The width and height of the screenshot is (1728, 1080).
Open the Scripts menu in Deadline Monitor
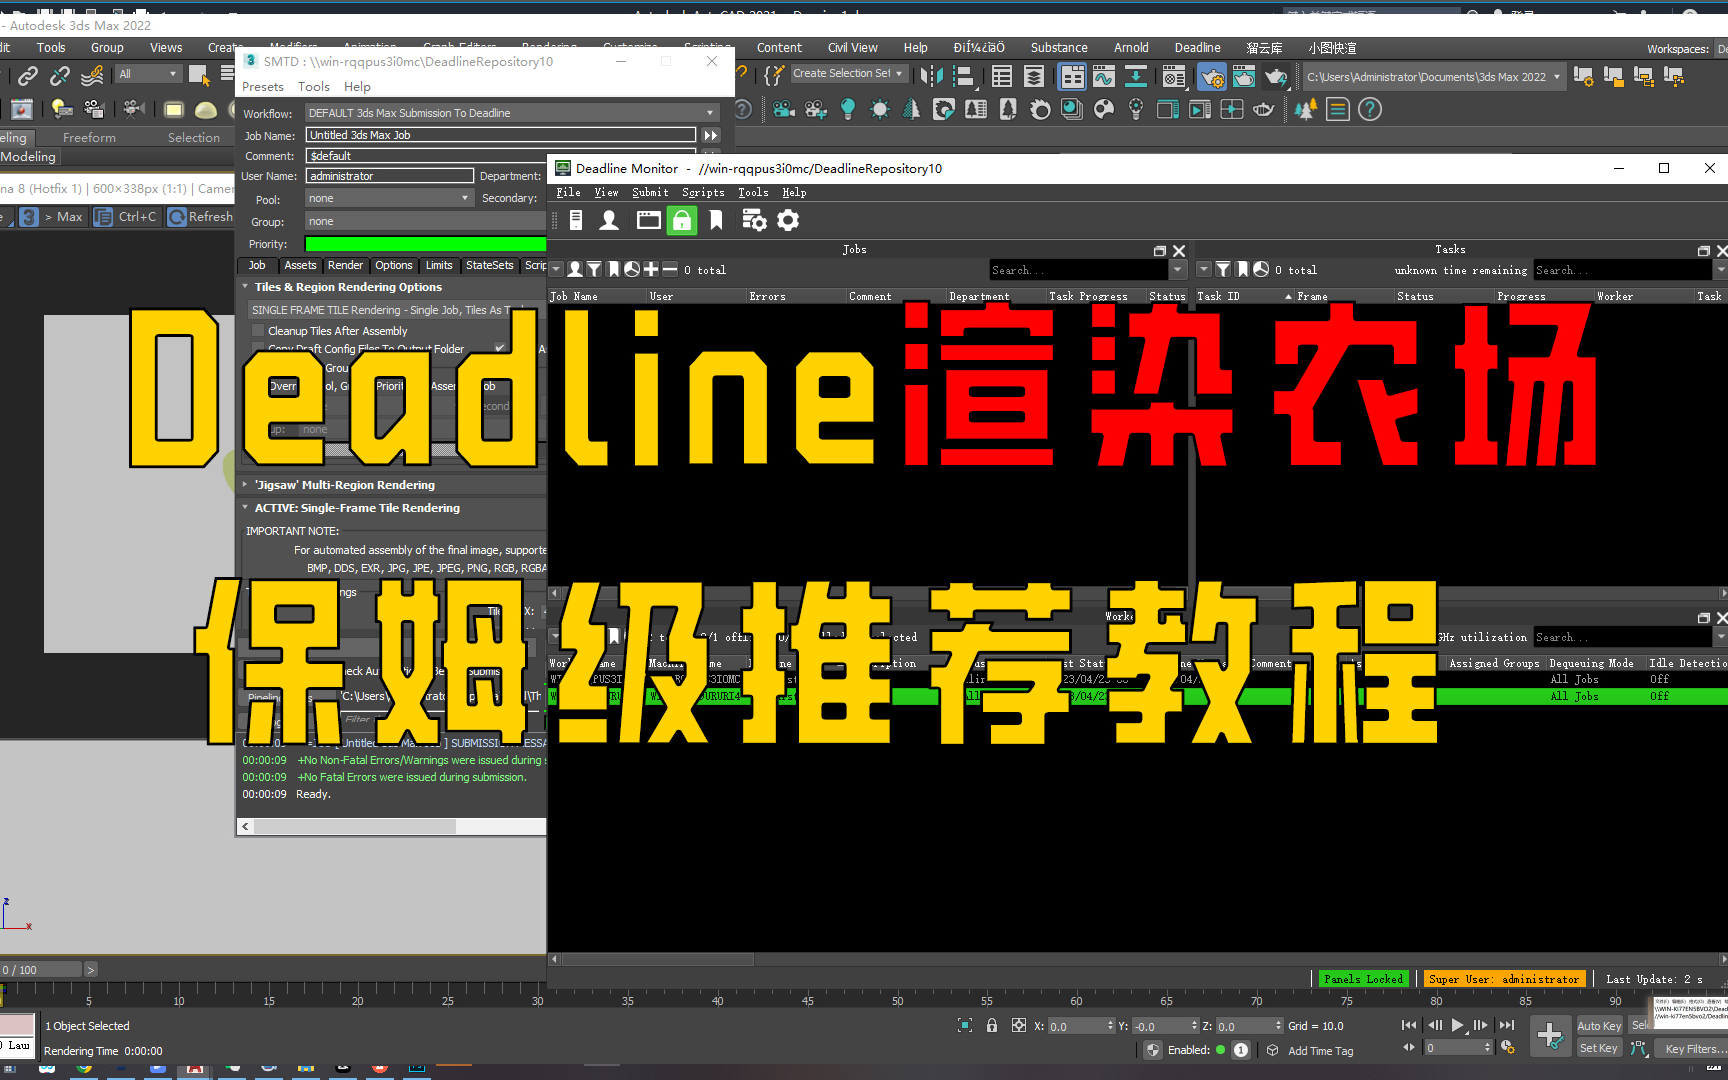[703, 192]
